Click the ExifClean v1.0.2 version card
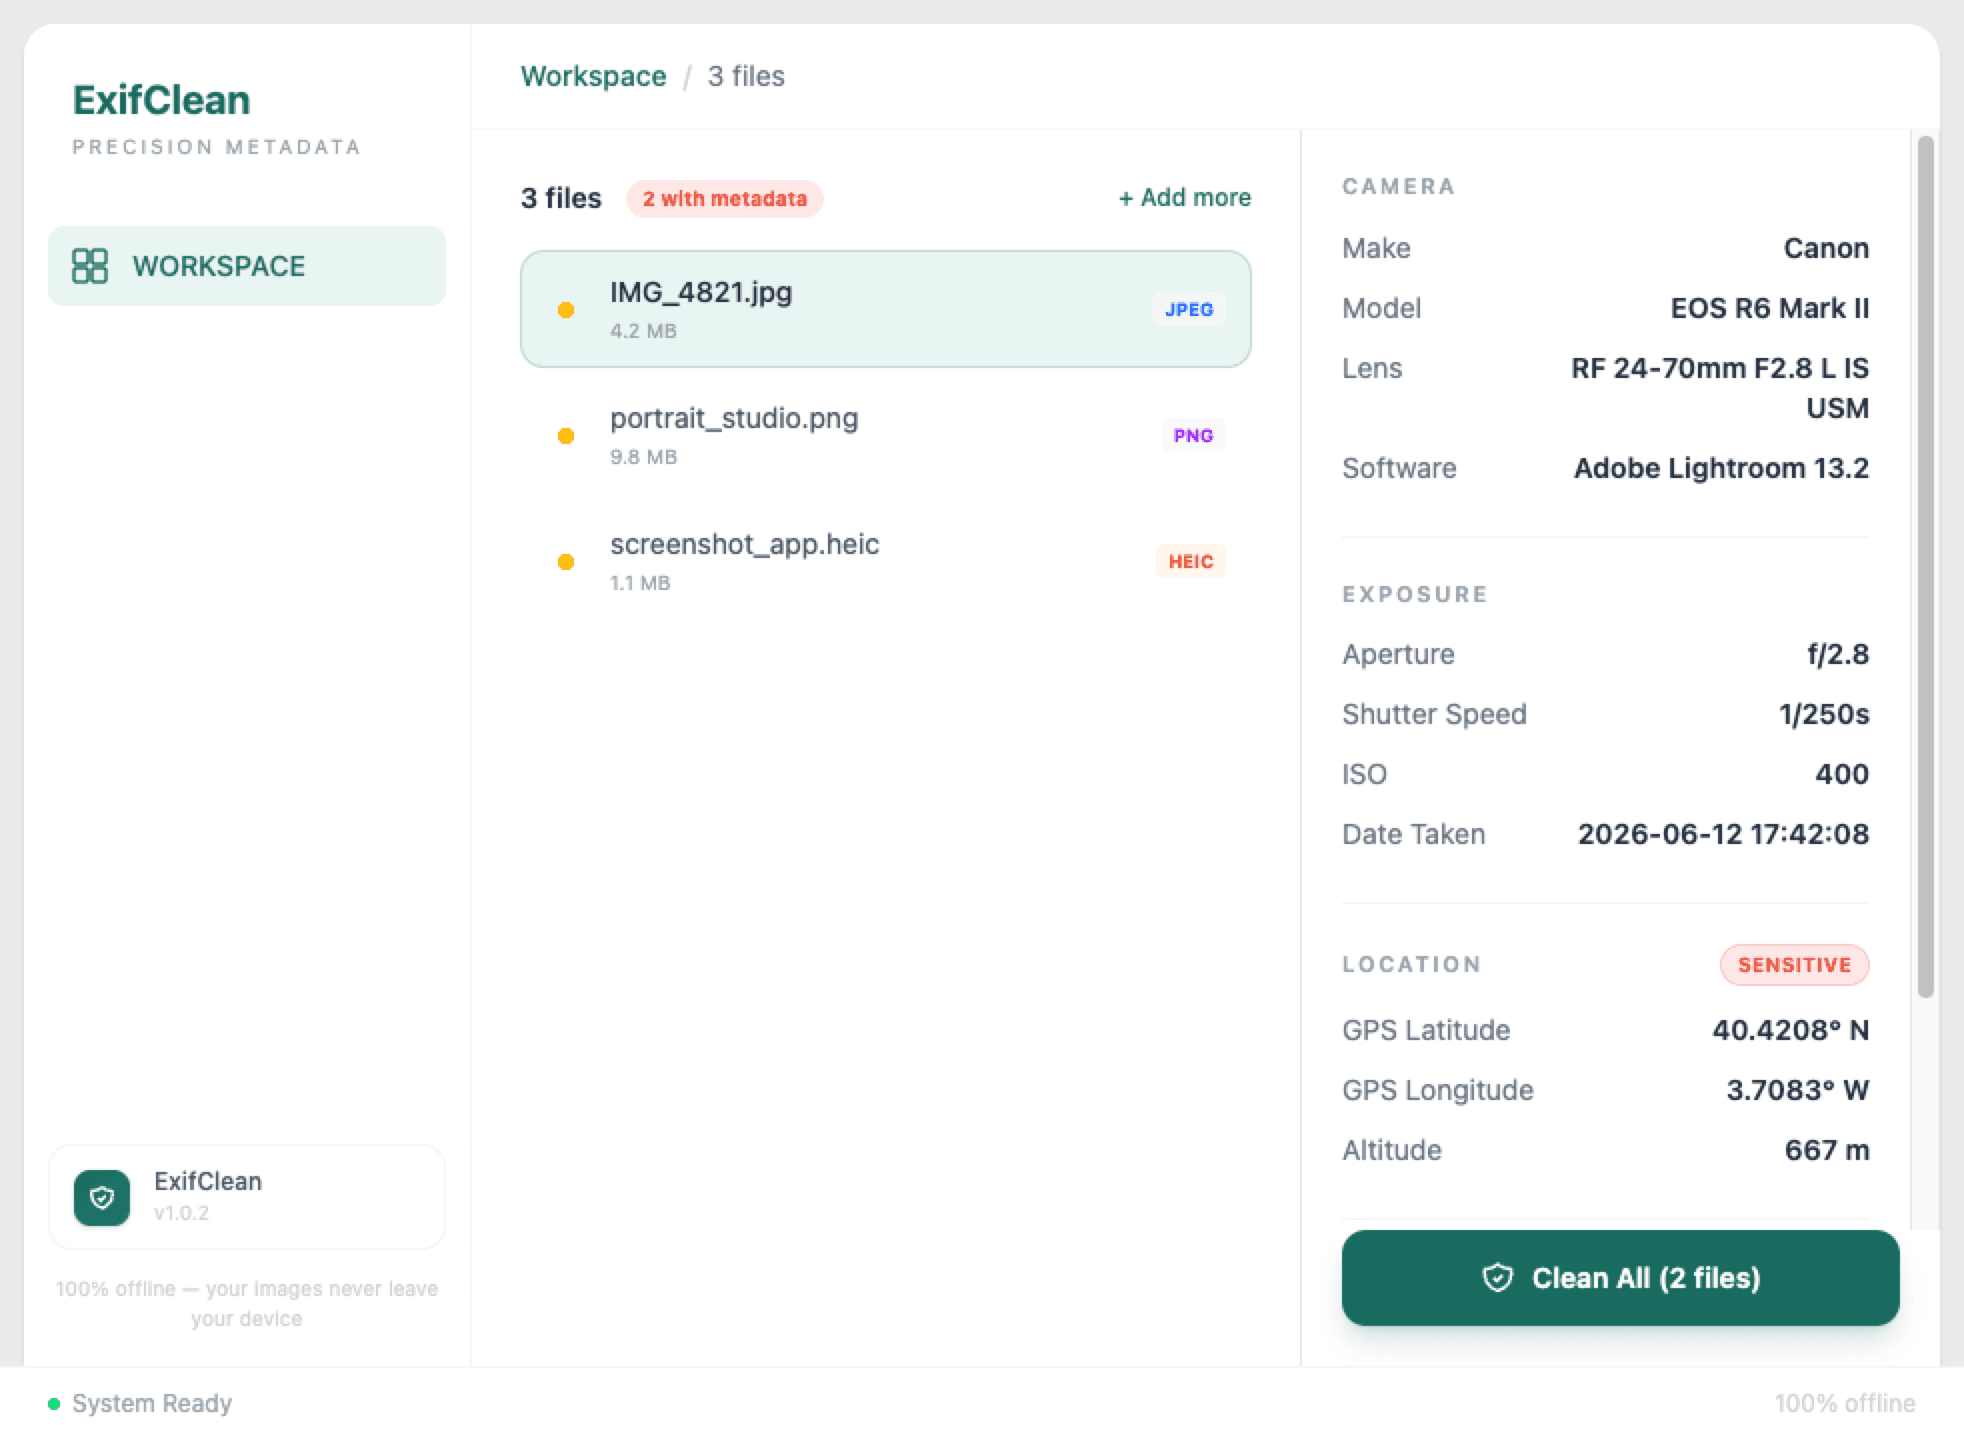Screen dimensions: 1964x1440 pyautogui.click(x=247, y=1197)
